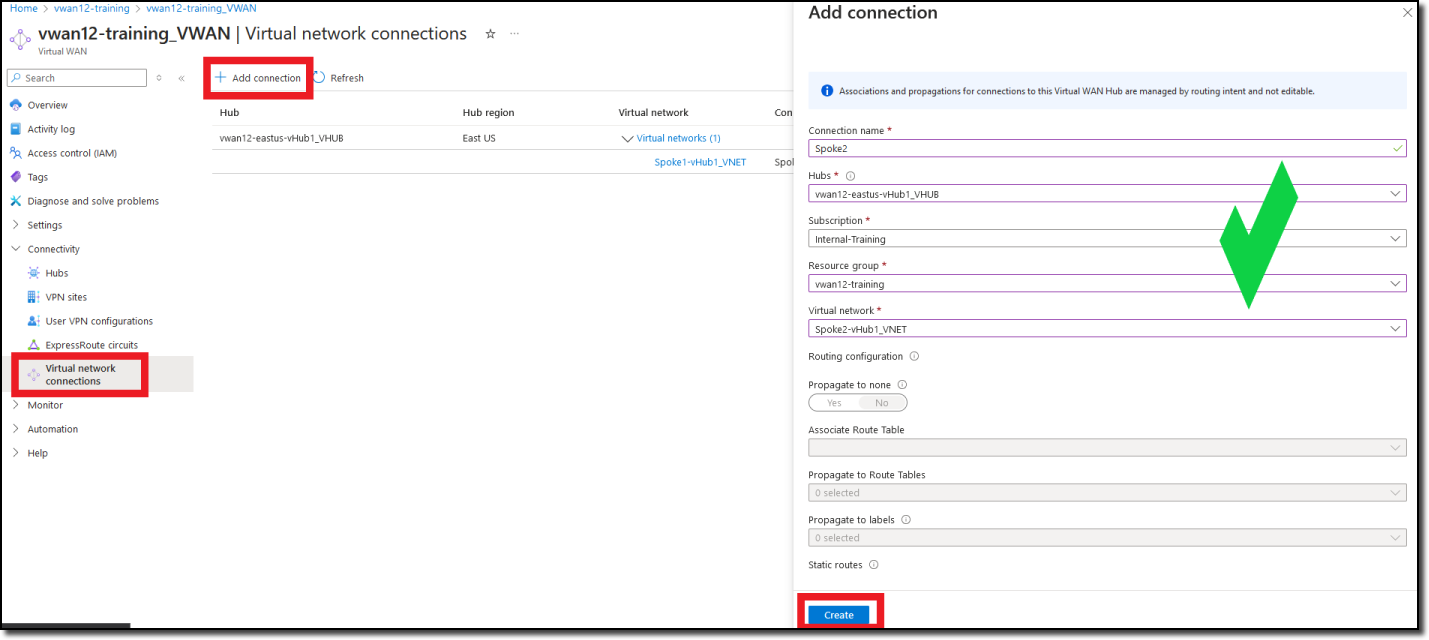Open the ellipsis more options menu

[x=514, y=34]
